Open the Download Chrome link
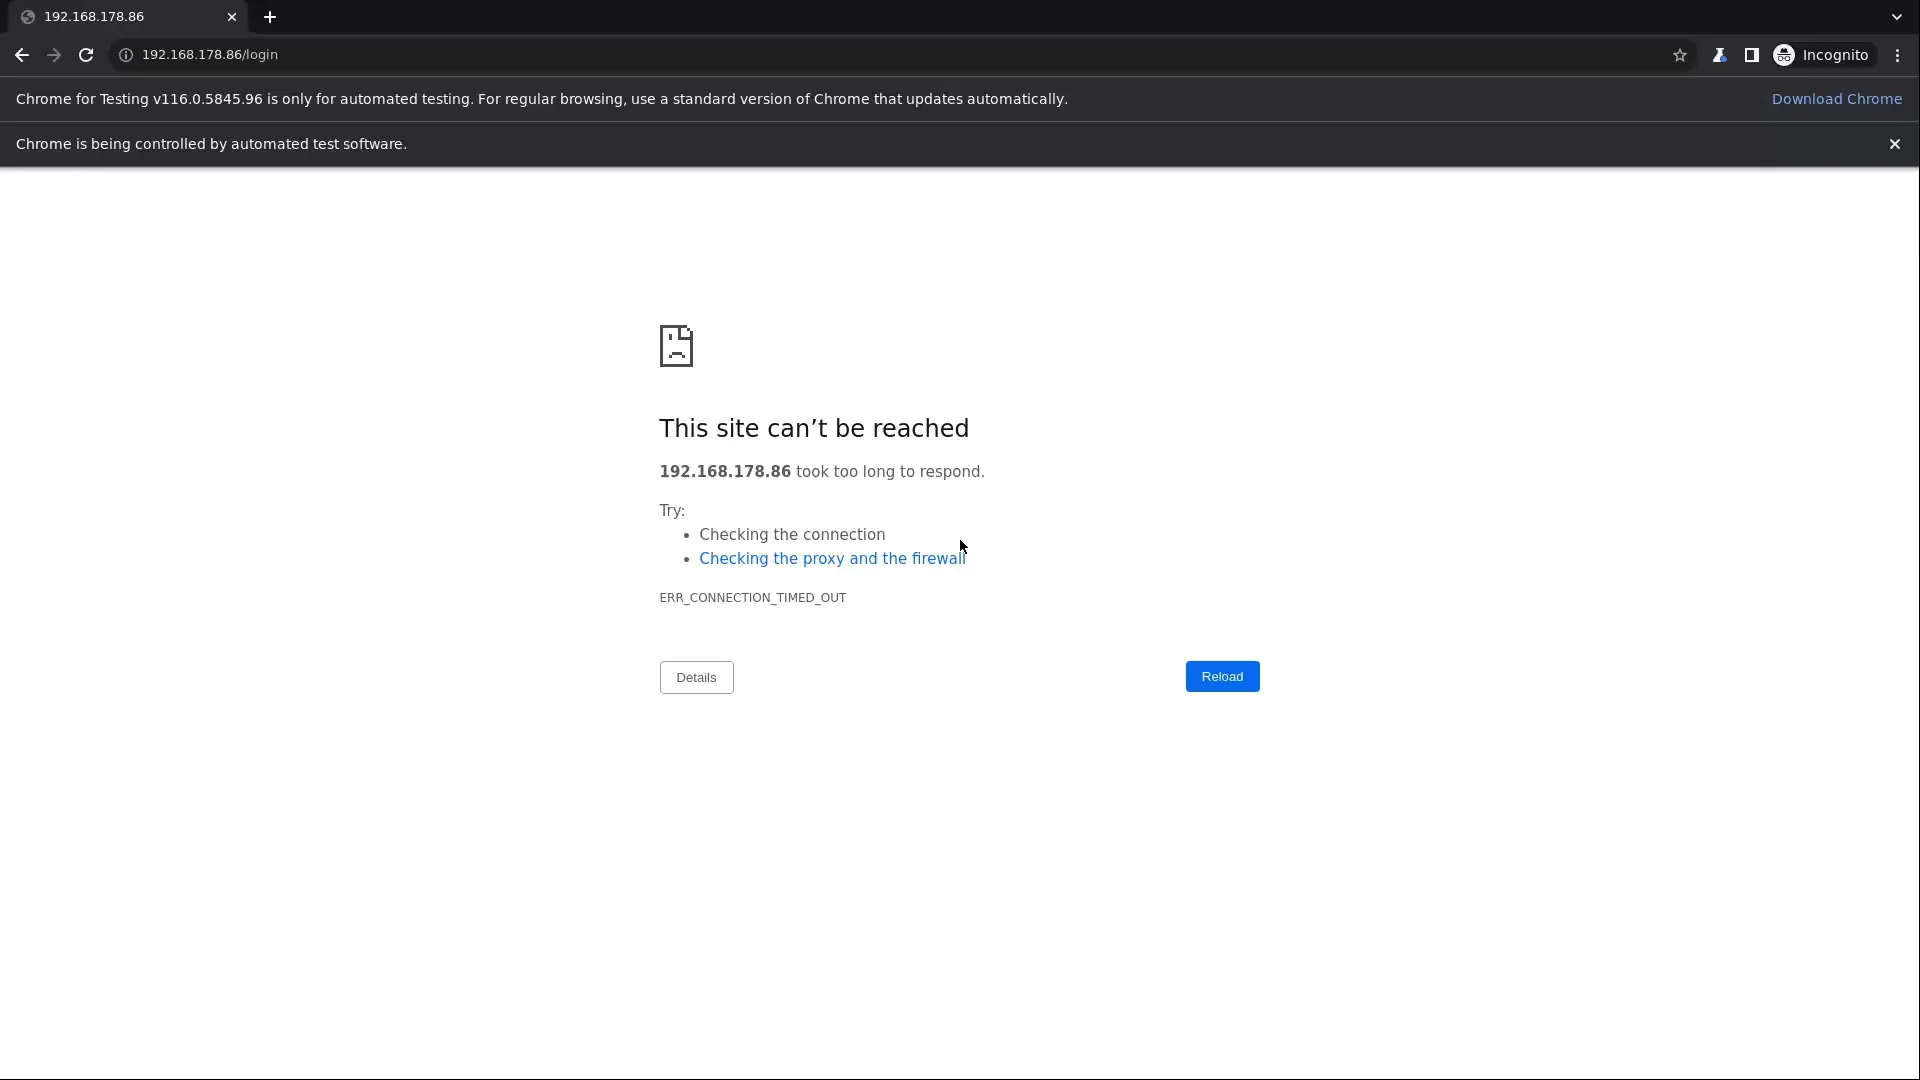Image resolution: width=1920 pixels, height=1080 pixels. coord(1838,99)
